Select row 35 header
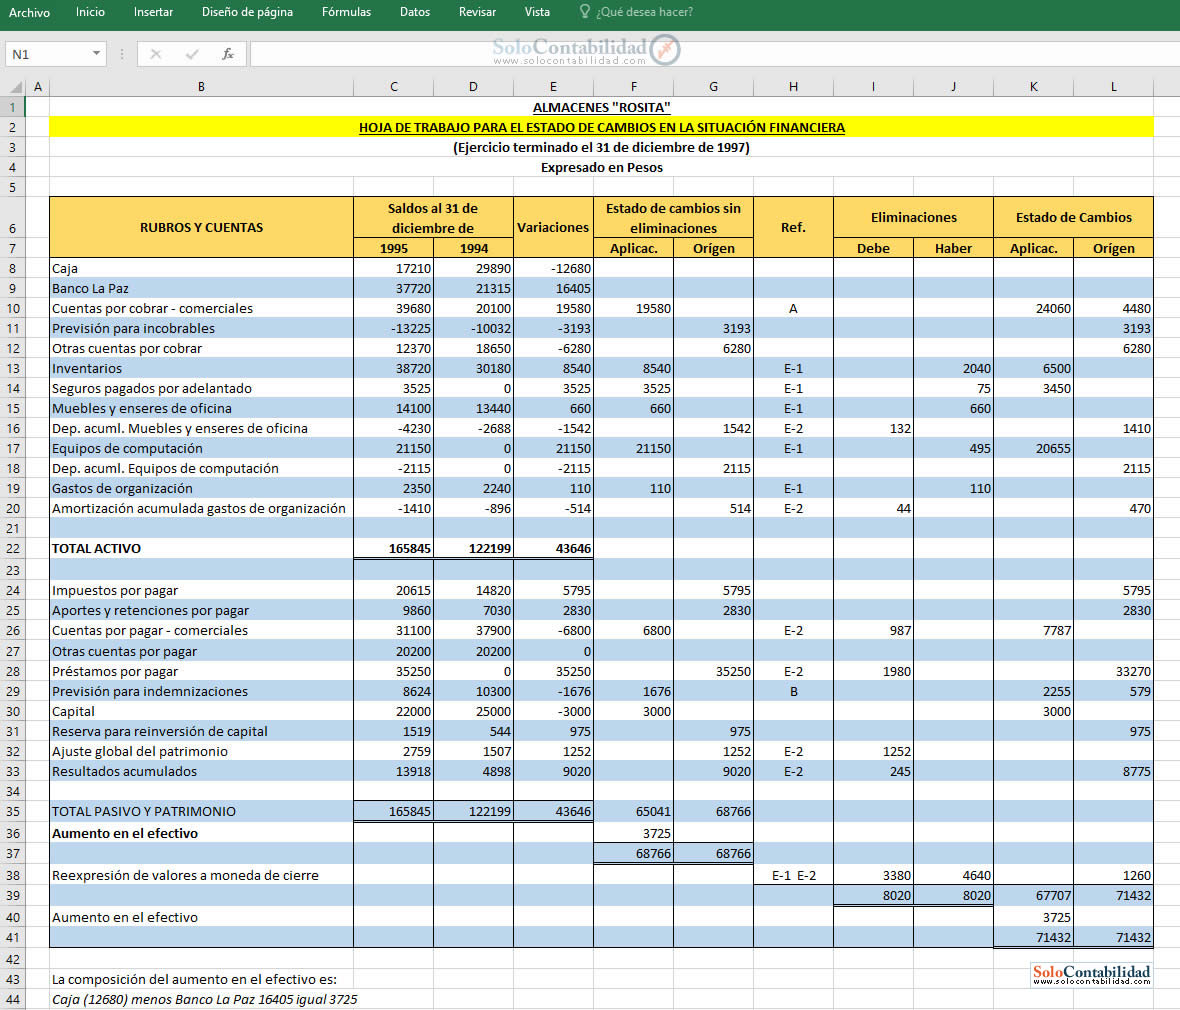The width and height of the screenshot is (1180, 1010). [x=13, y=811]
